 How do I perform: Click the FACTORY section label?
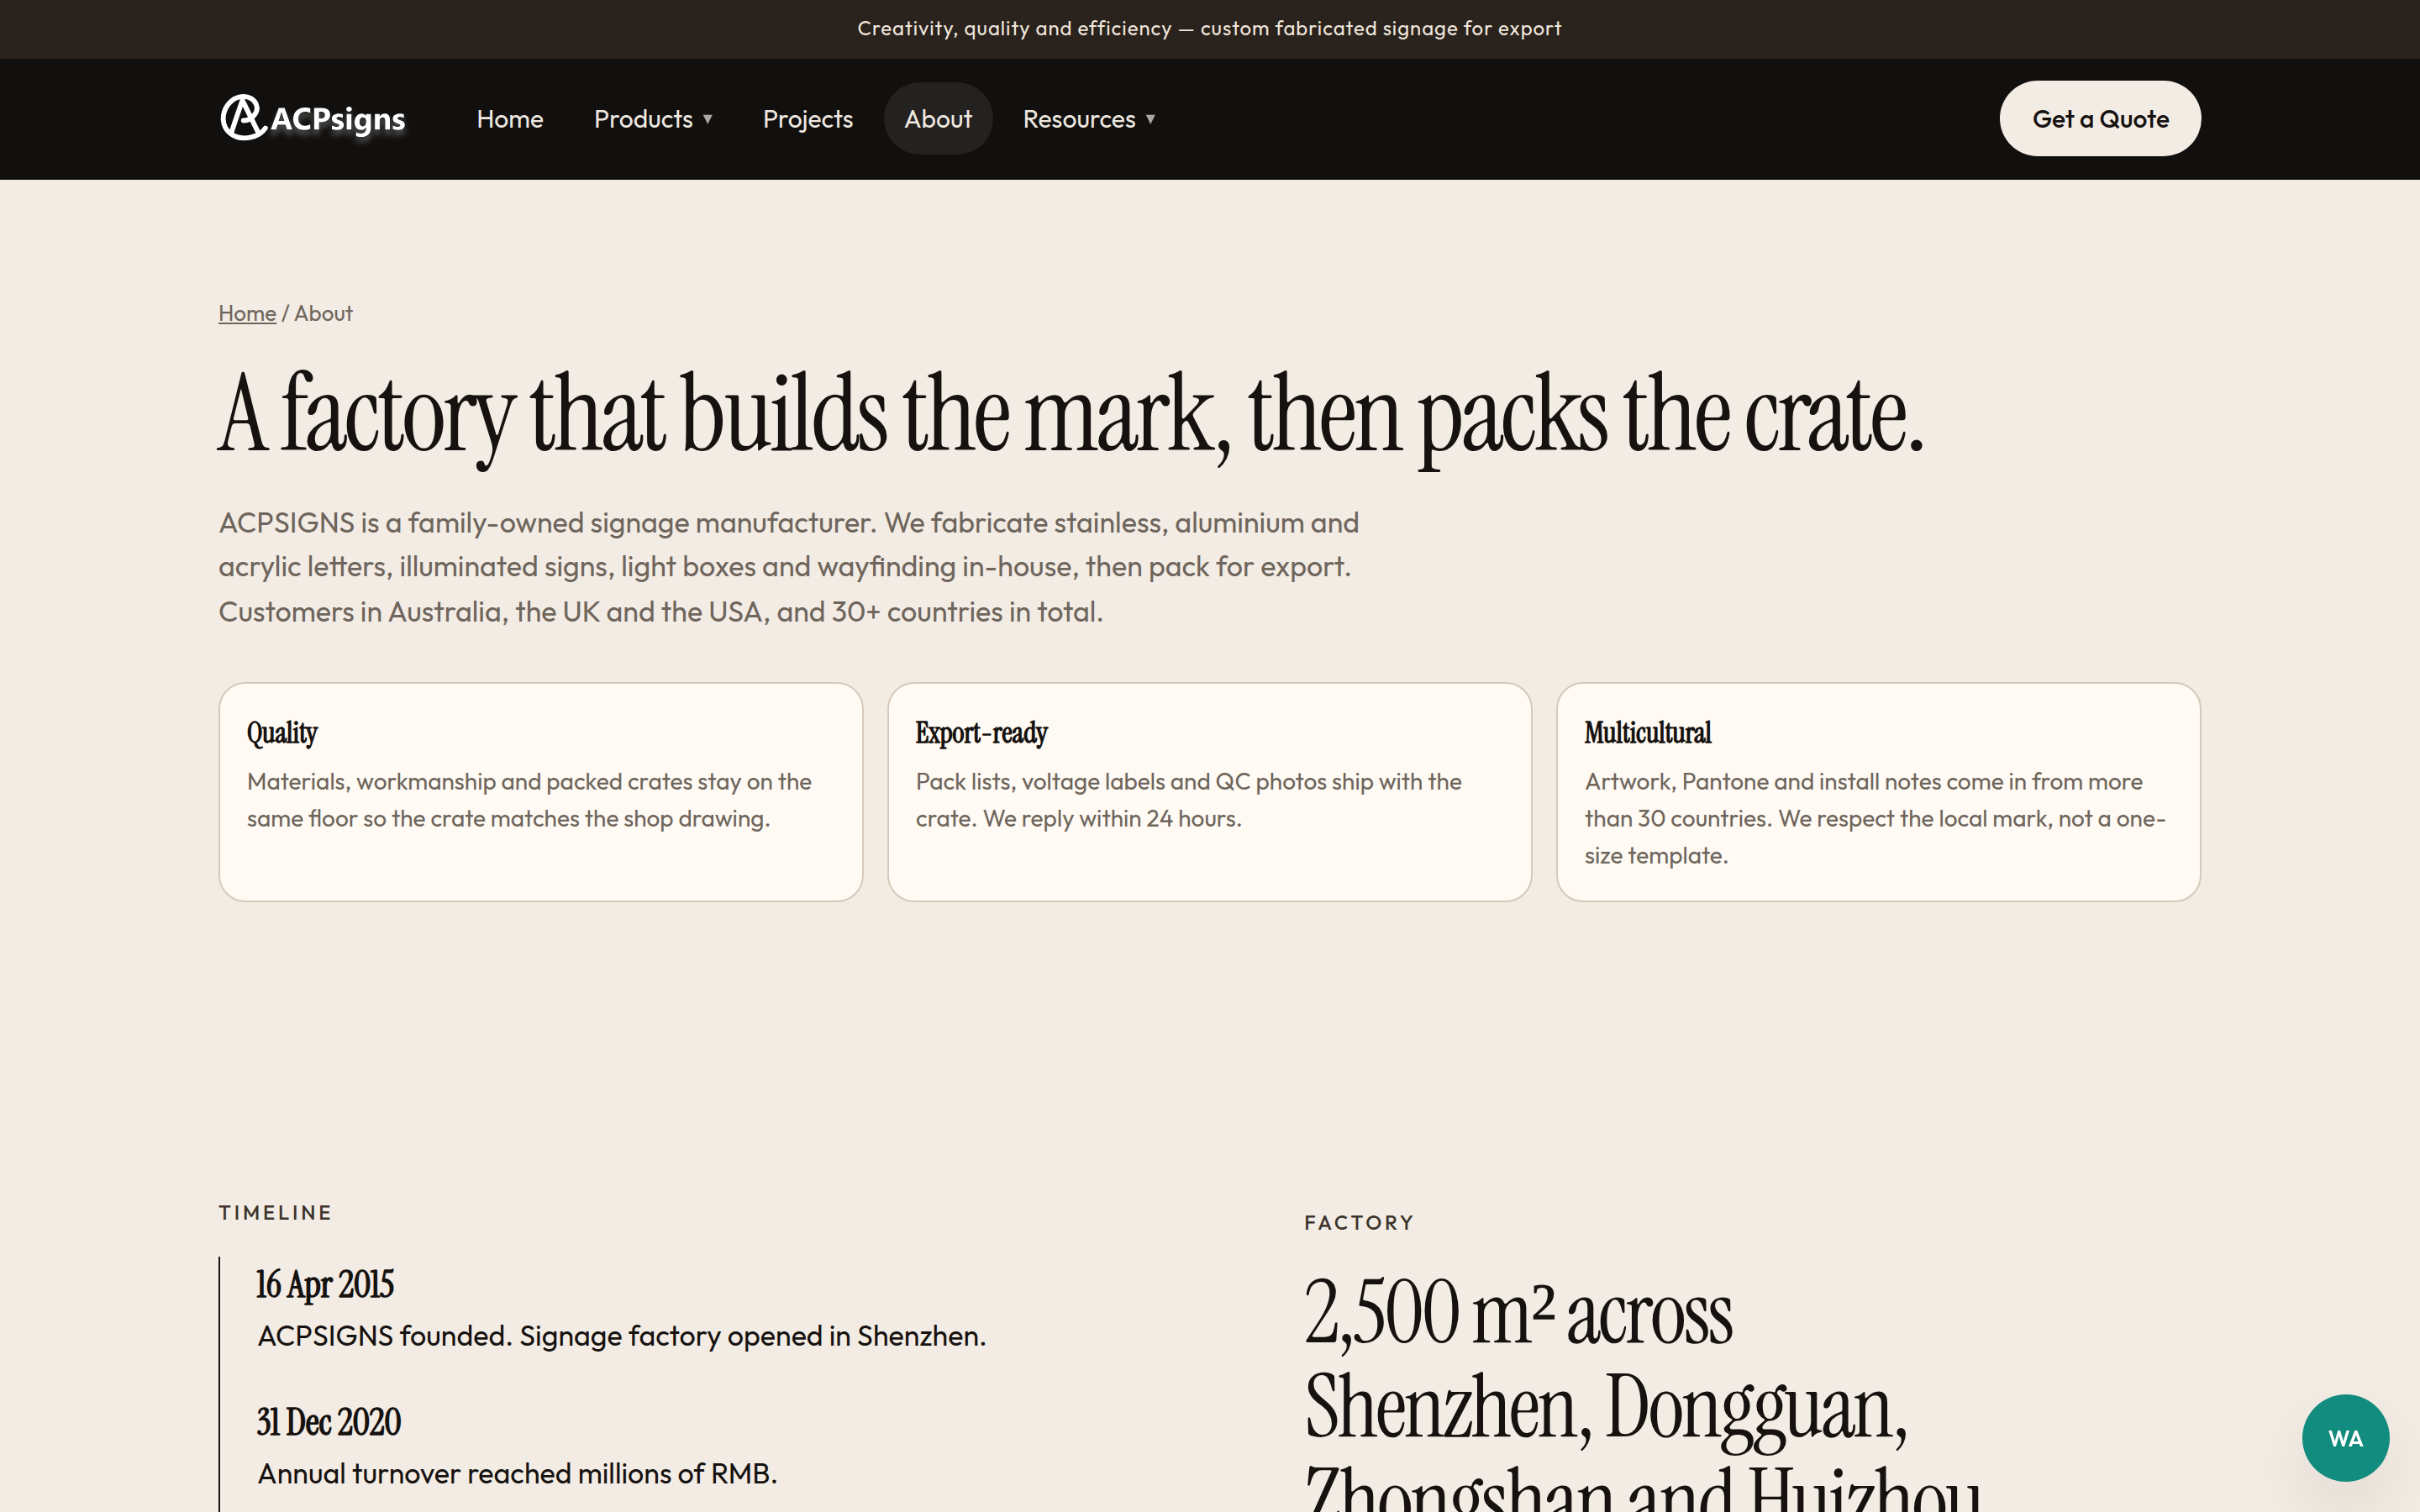click(x=1359, y=1222)
